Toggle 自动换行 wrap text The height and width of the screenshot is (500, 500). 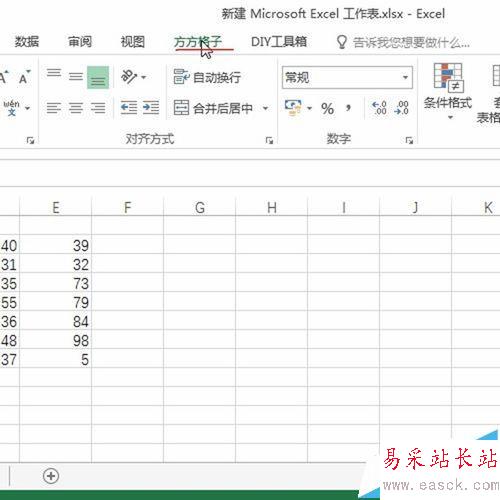click(x=207, y=77)
